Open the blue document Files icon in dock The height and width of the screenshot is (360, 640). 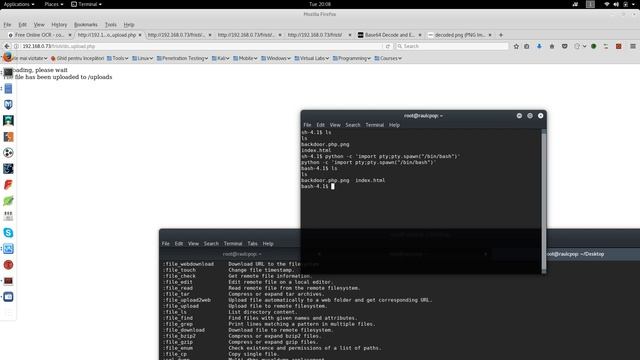tap(8, 89)
